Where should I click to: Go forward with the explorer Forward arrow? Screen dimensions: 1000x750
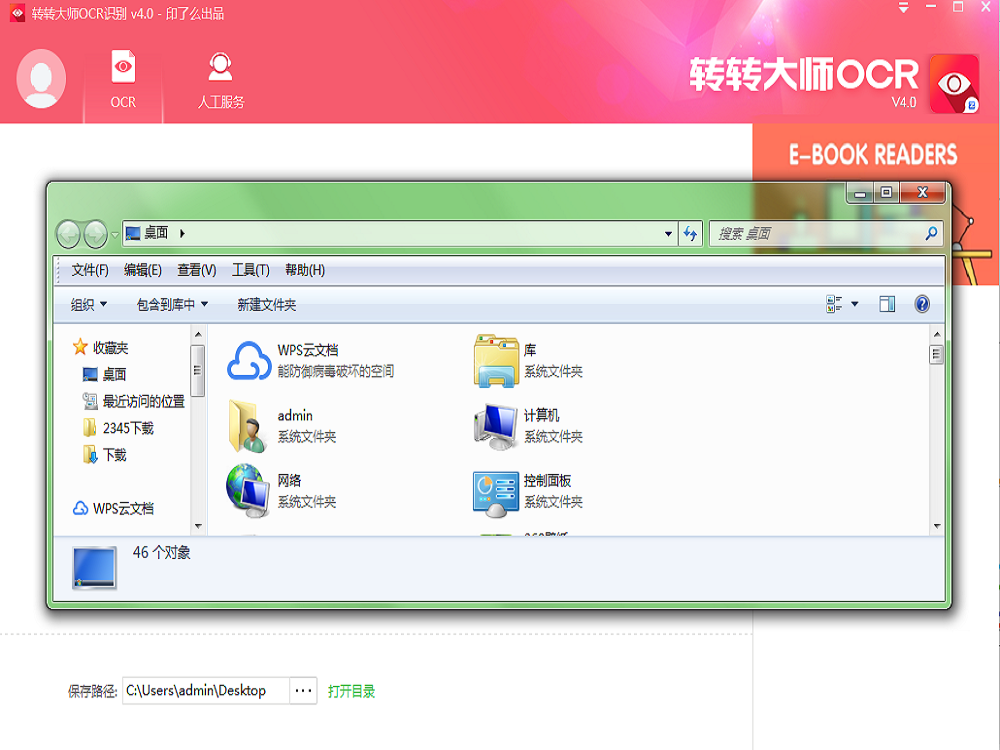tap(96, 234)
